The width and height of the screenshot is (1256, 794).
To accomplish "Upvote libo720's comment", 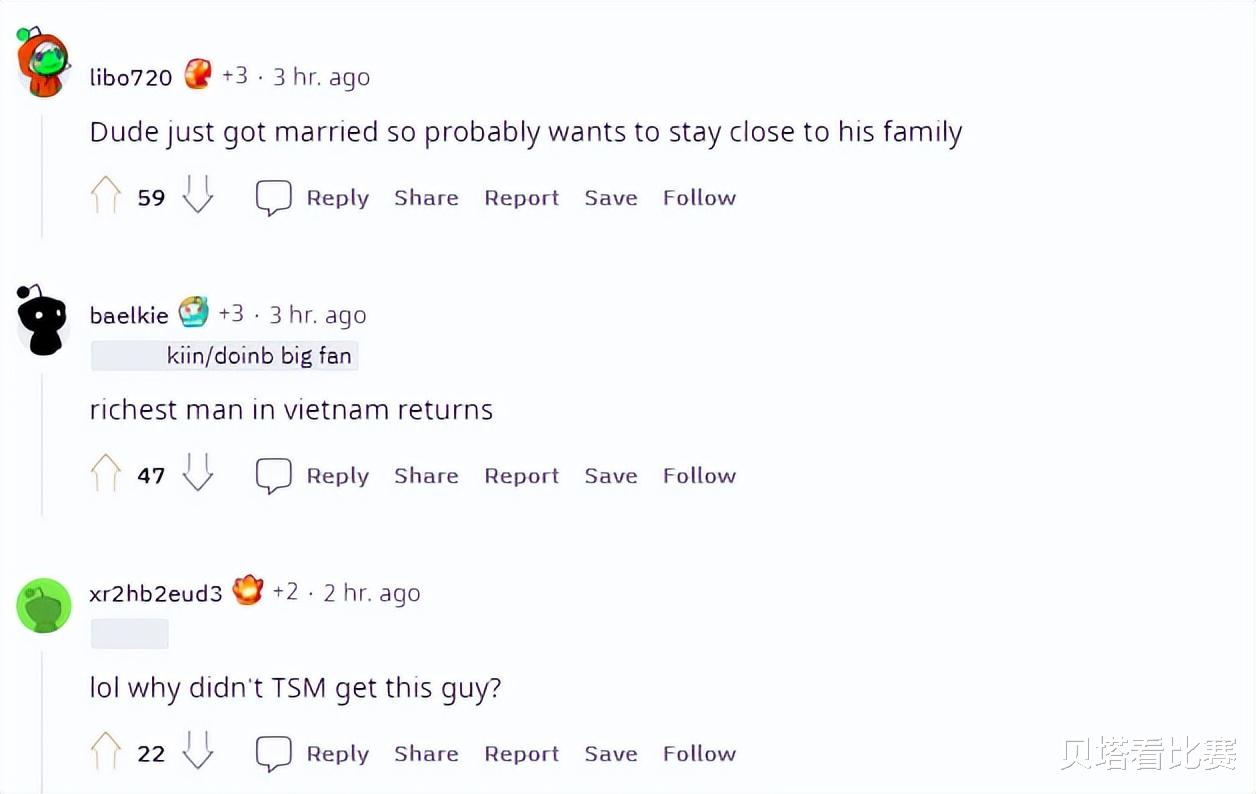I will (x=105, y=196).
